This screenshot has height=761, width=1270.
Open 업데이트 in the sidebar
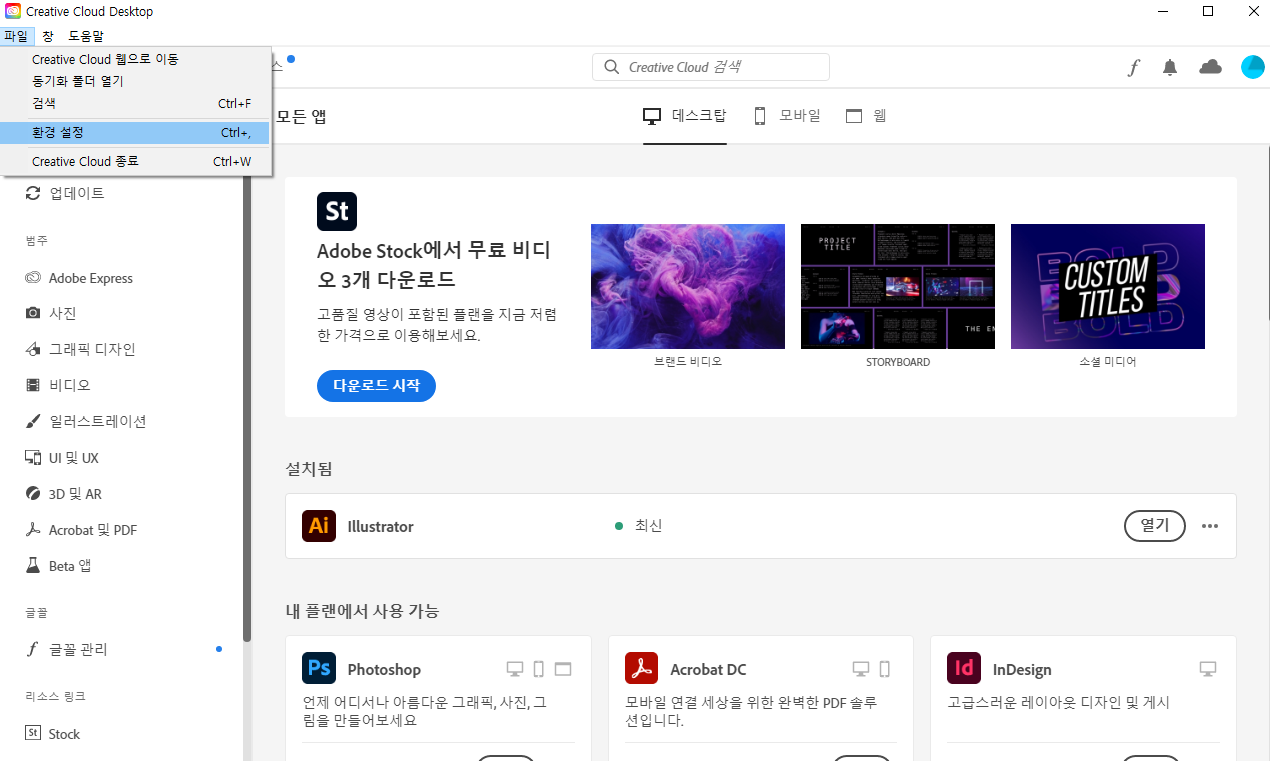(64, 193)
